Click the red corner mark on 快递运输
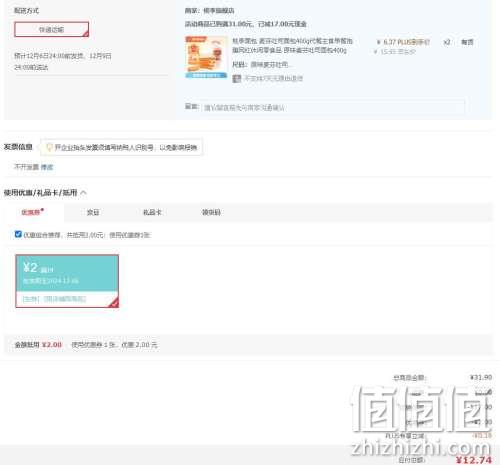Image resolution: width=500 pixels, height=465 pixels. click(86, 33)
